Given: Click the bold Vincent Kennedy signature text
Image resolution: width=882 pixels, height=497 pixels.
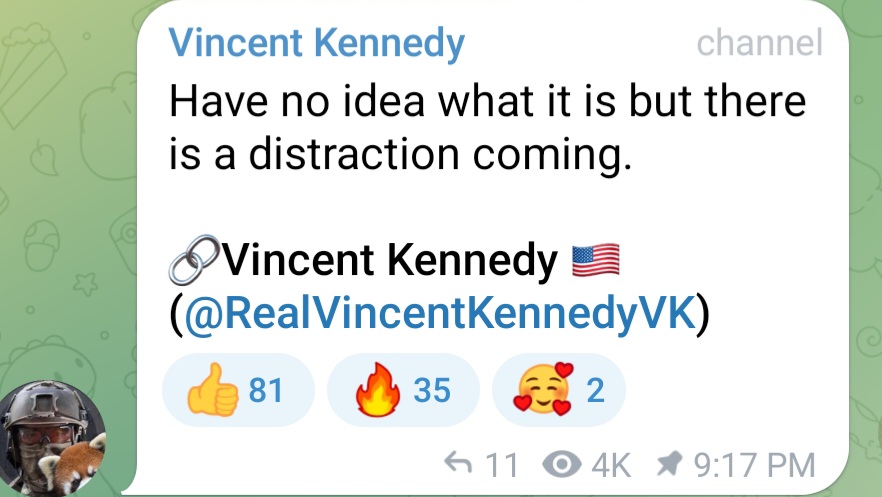Looking at the screenshot, I should tap(390, 262).
